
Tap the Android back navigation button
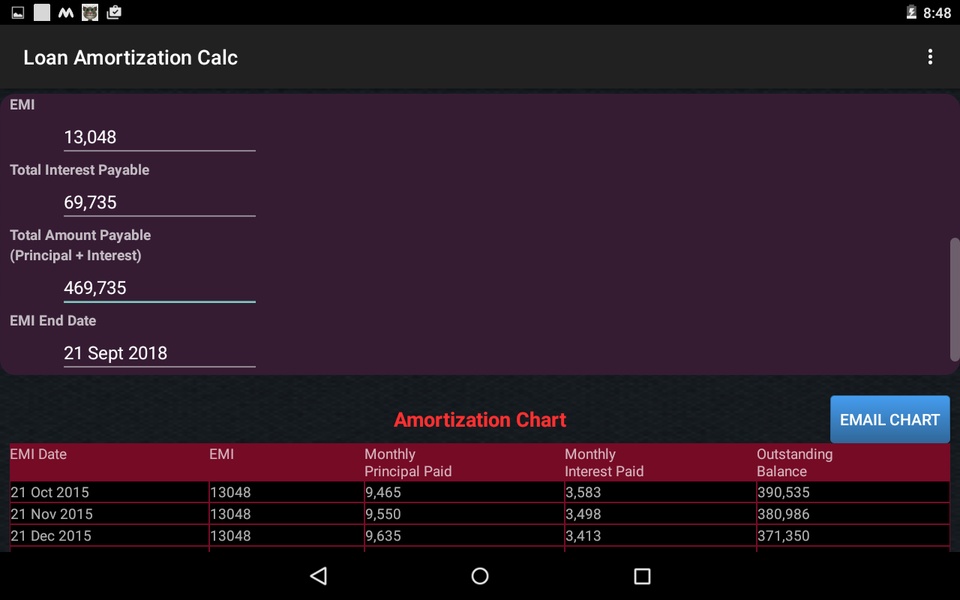pos(318,576)
